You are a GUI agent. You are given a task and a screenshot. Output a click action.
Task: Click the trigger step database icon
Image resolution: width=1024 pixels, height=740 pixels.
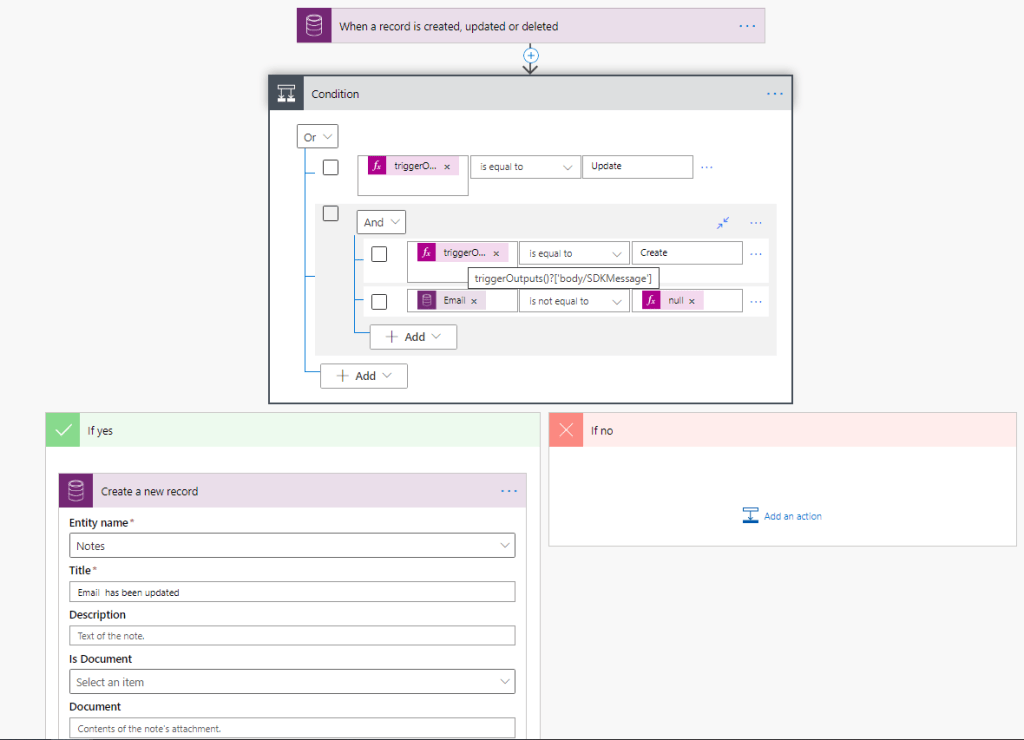click(x=314, y=26)
